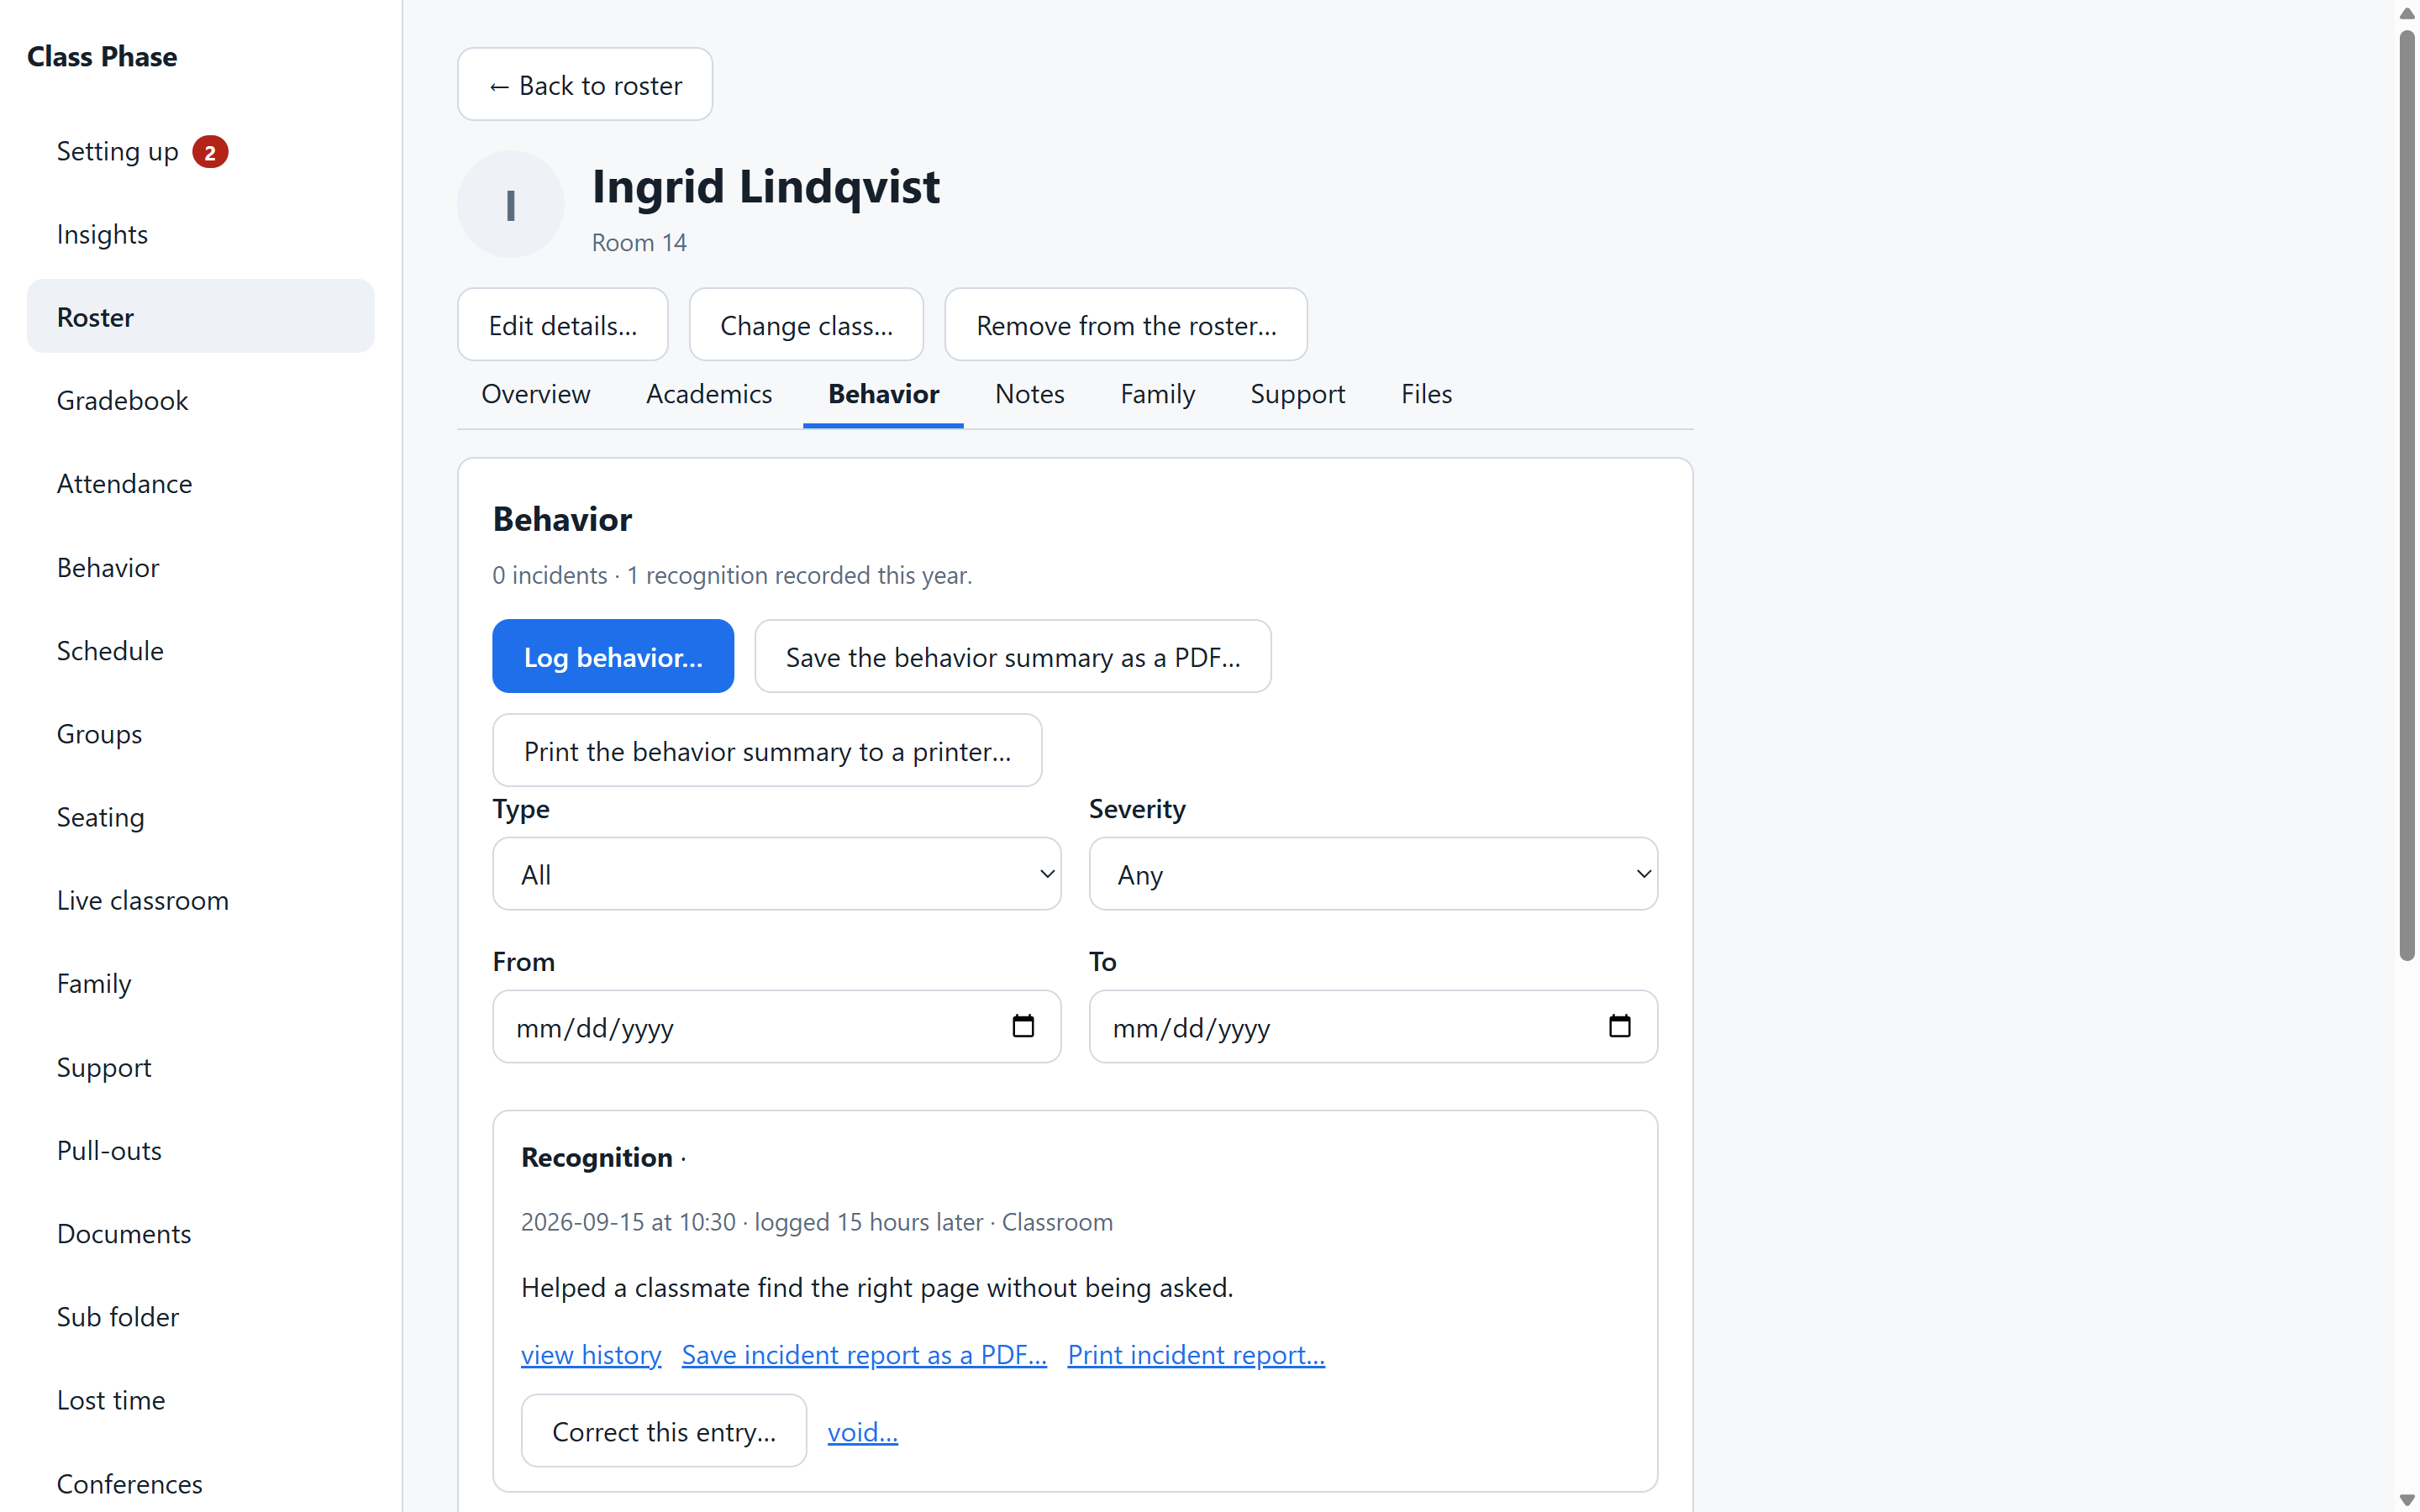Open Seating in the sidebar
This screenshot has width=2420, height=1512.
(200, 817)
